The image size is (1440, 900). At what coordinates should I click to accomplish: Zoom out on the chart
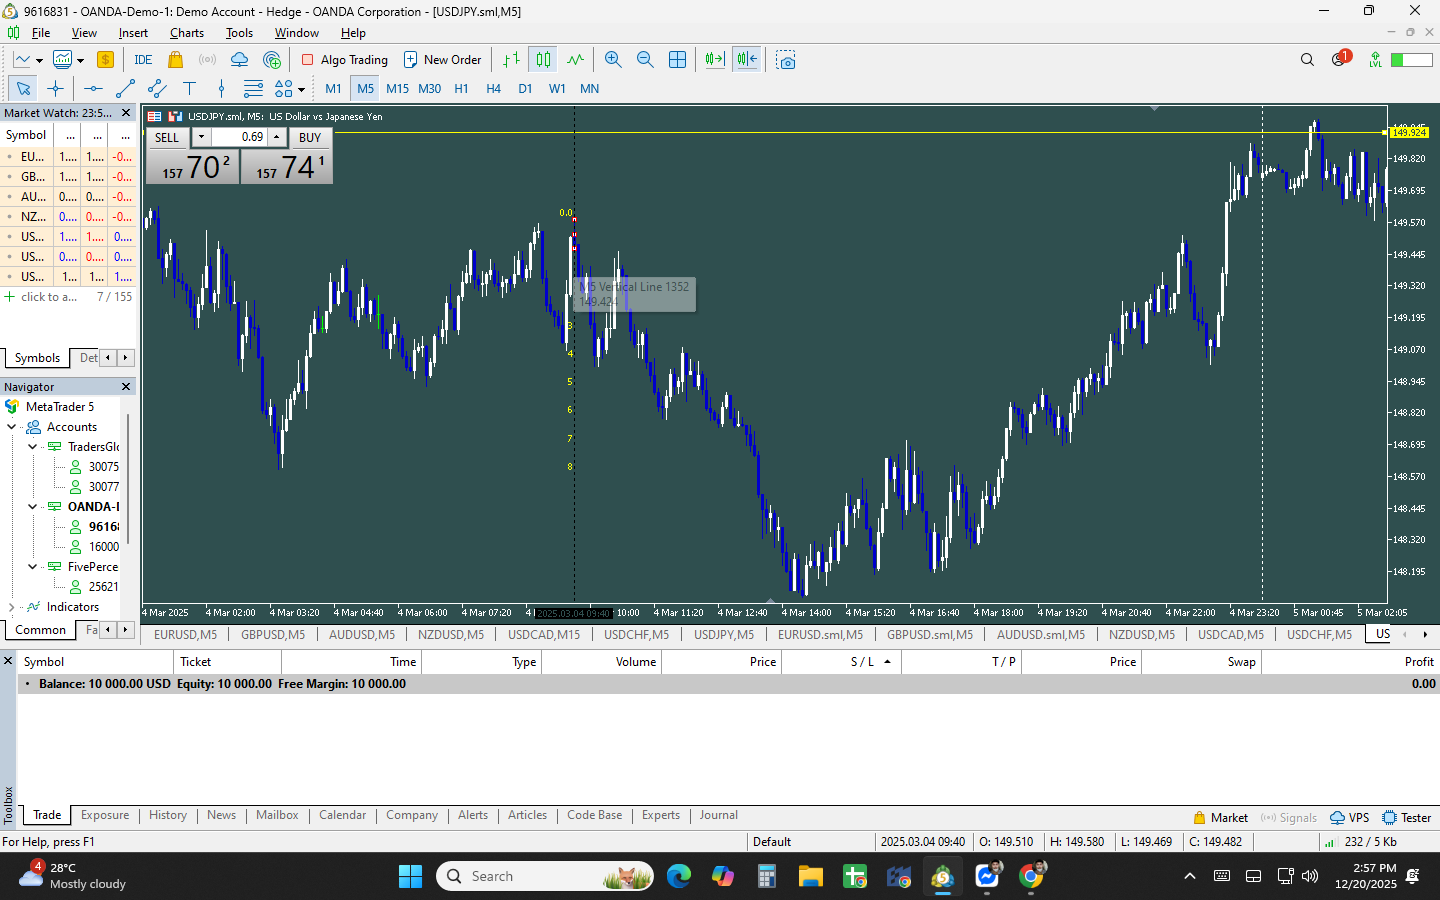(645, 60)
